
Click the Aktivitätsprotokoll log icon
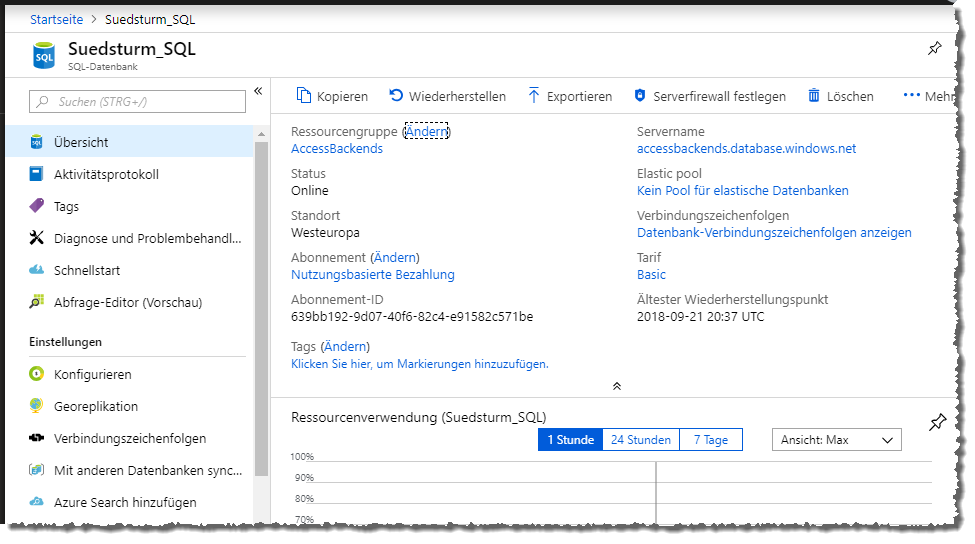37,173
